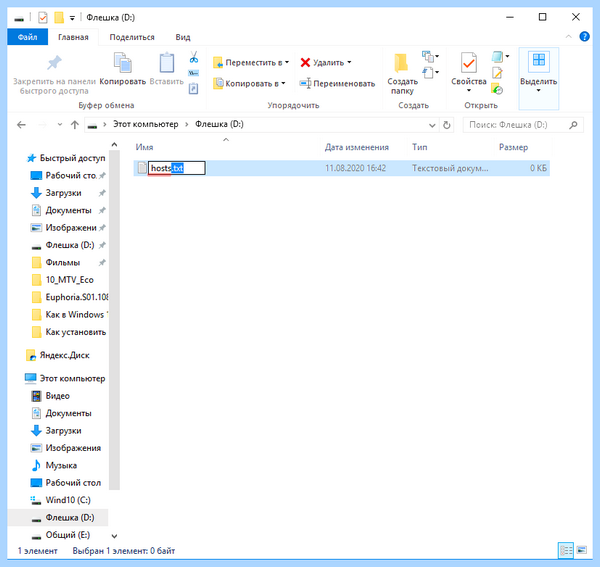
Task: Open the Файл tab
Action: (x=28, y=37)
